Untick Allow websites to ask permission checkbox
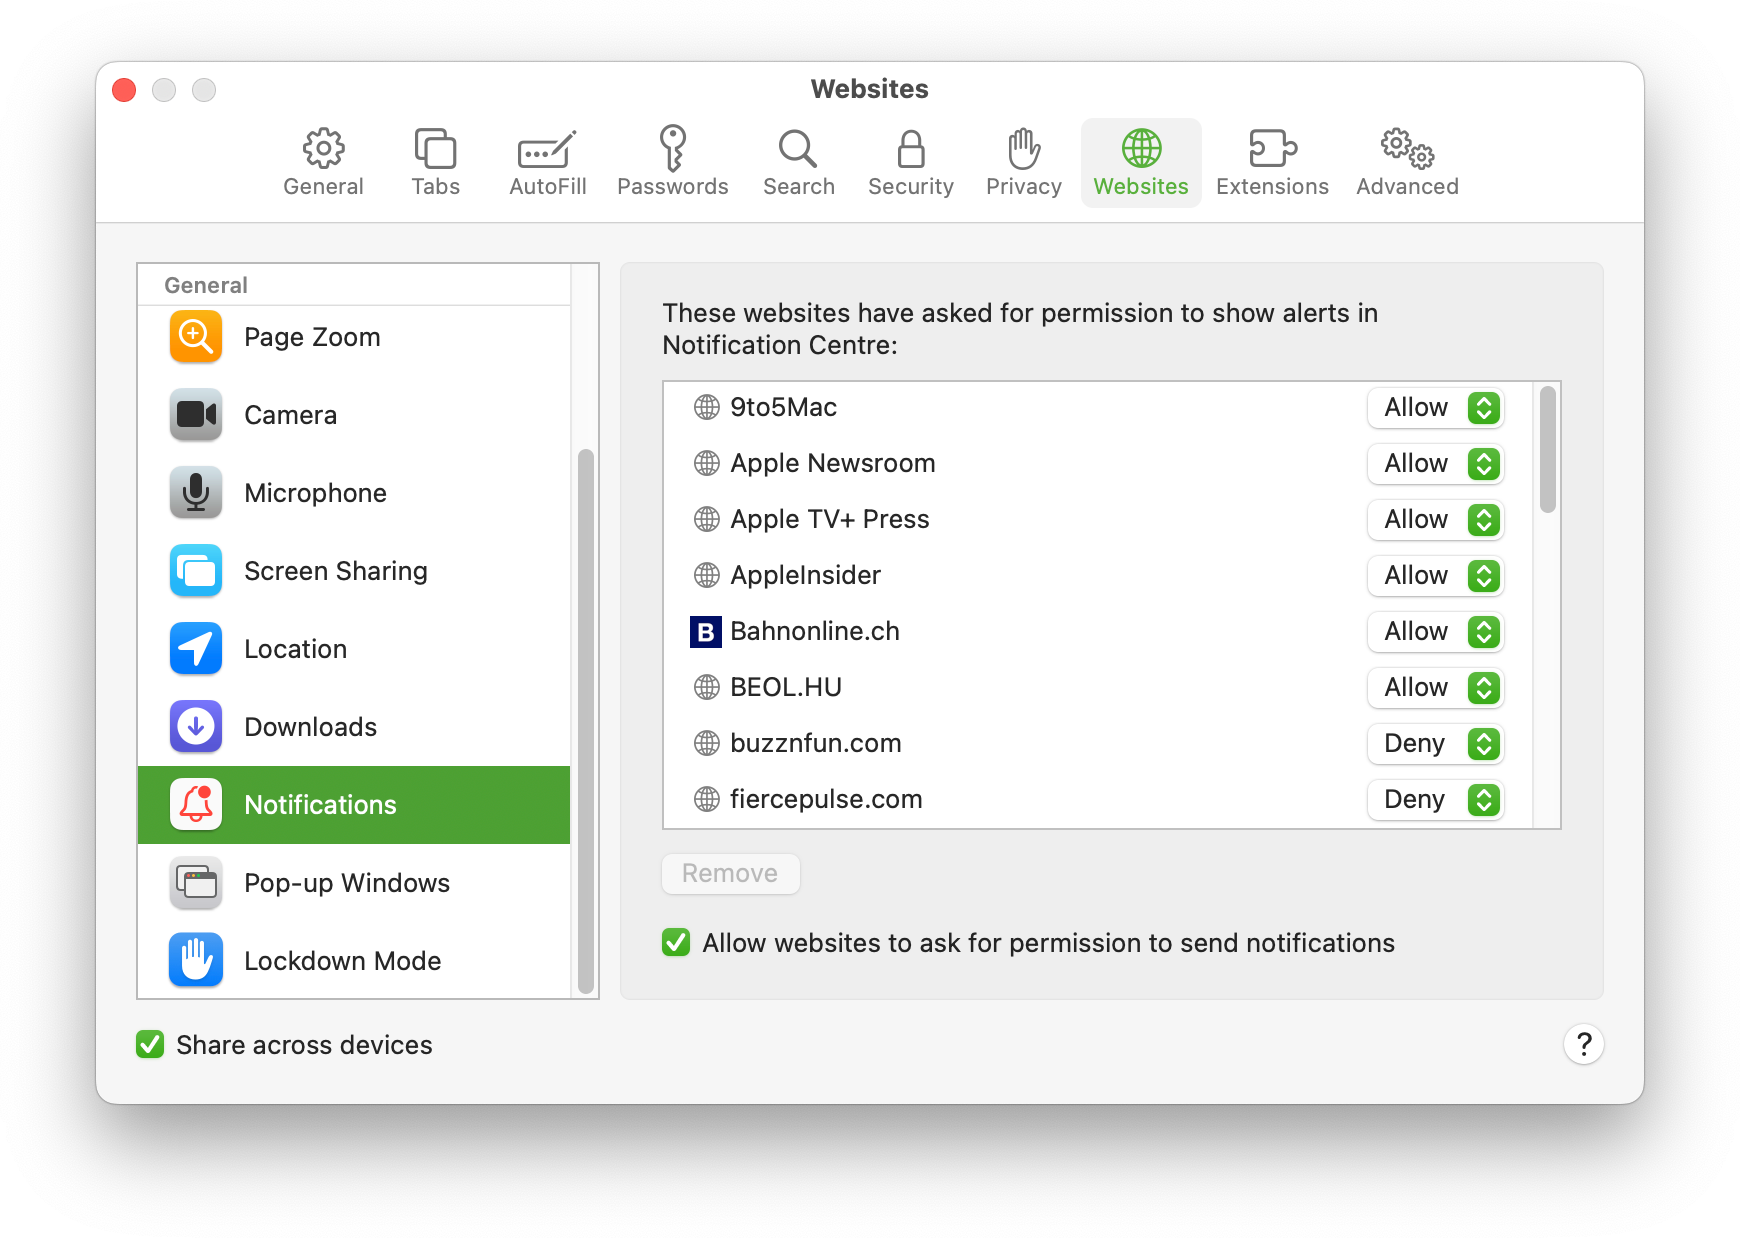 [x=676, y=943]
